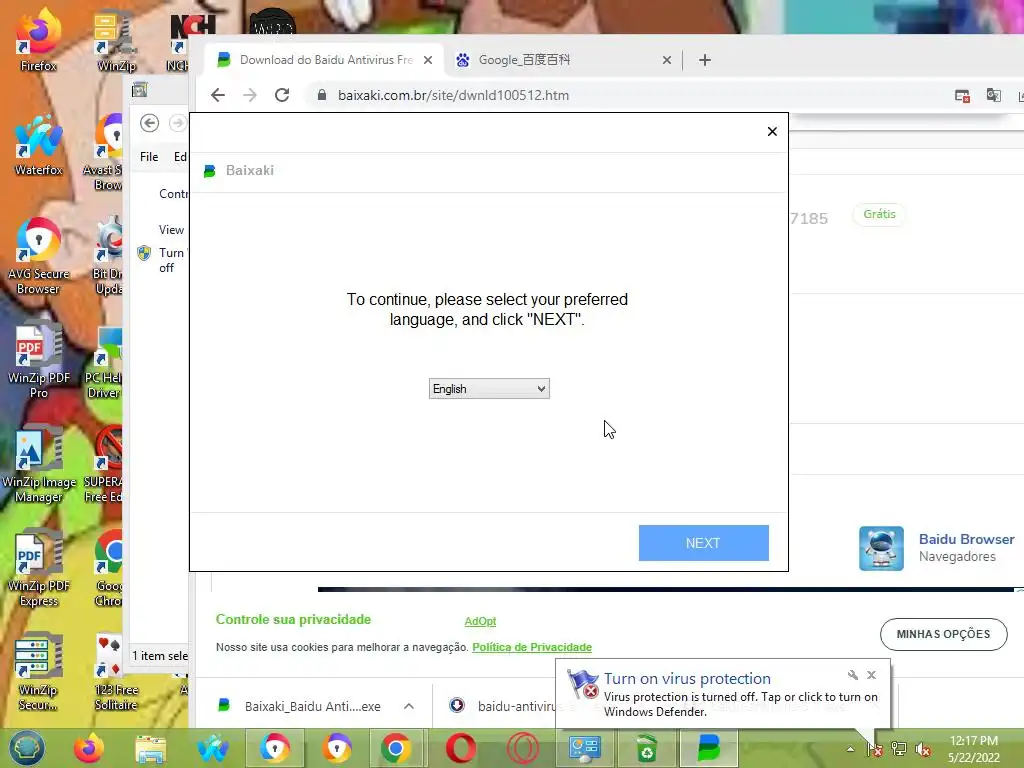Open notification settings wrench icon
Image resolution: width=1024 pixels, height=768 pixels.
tap(853, 675)
